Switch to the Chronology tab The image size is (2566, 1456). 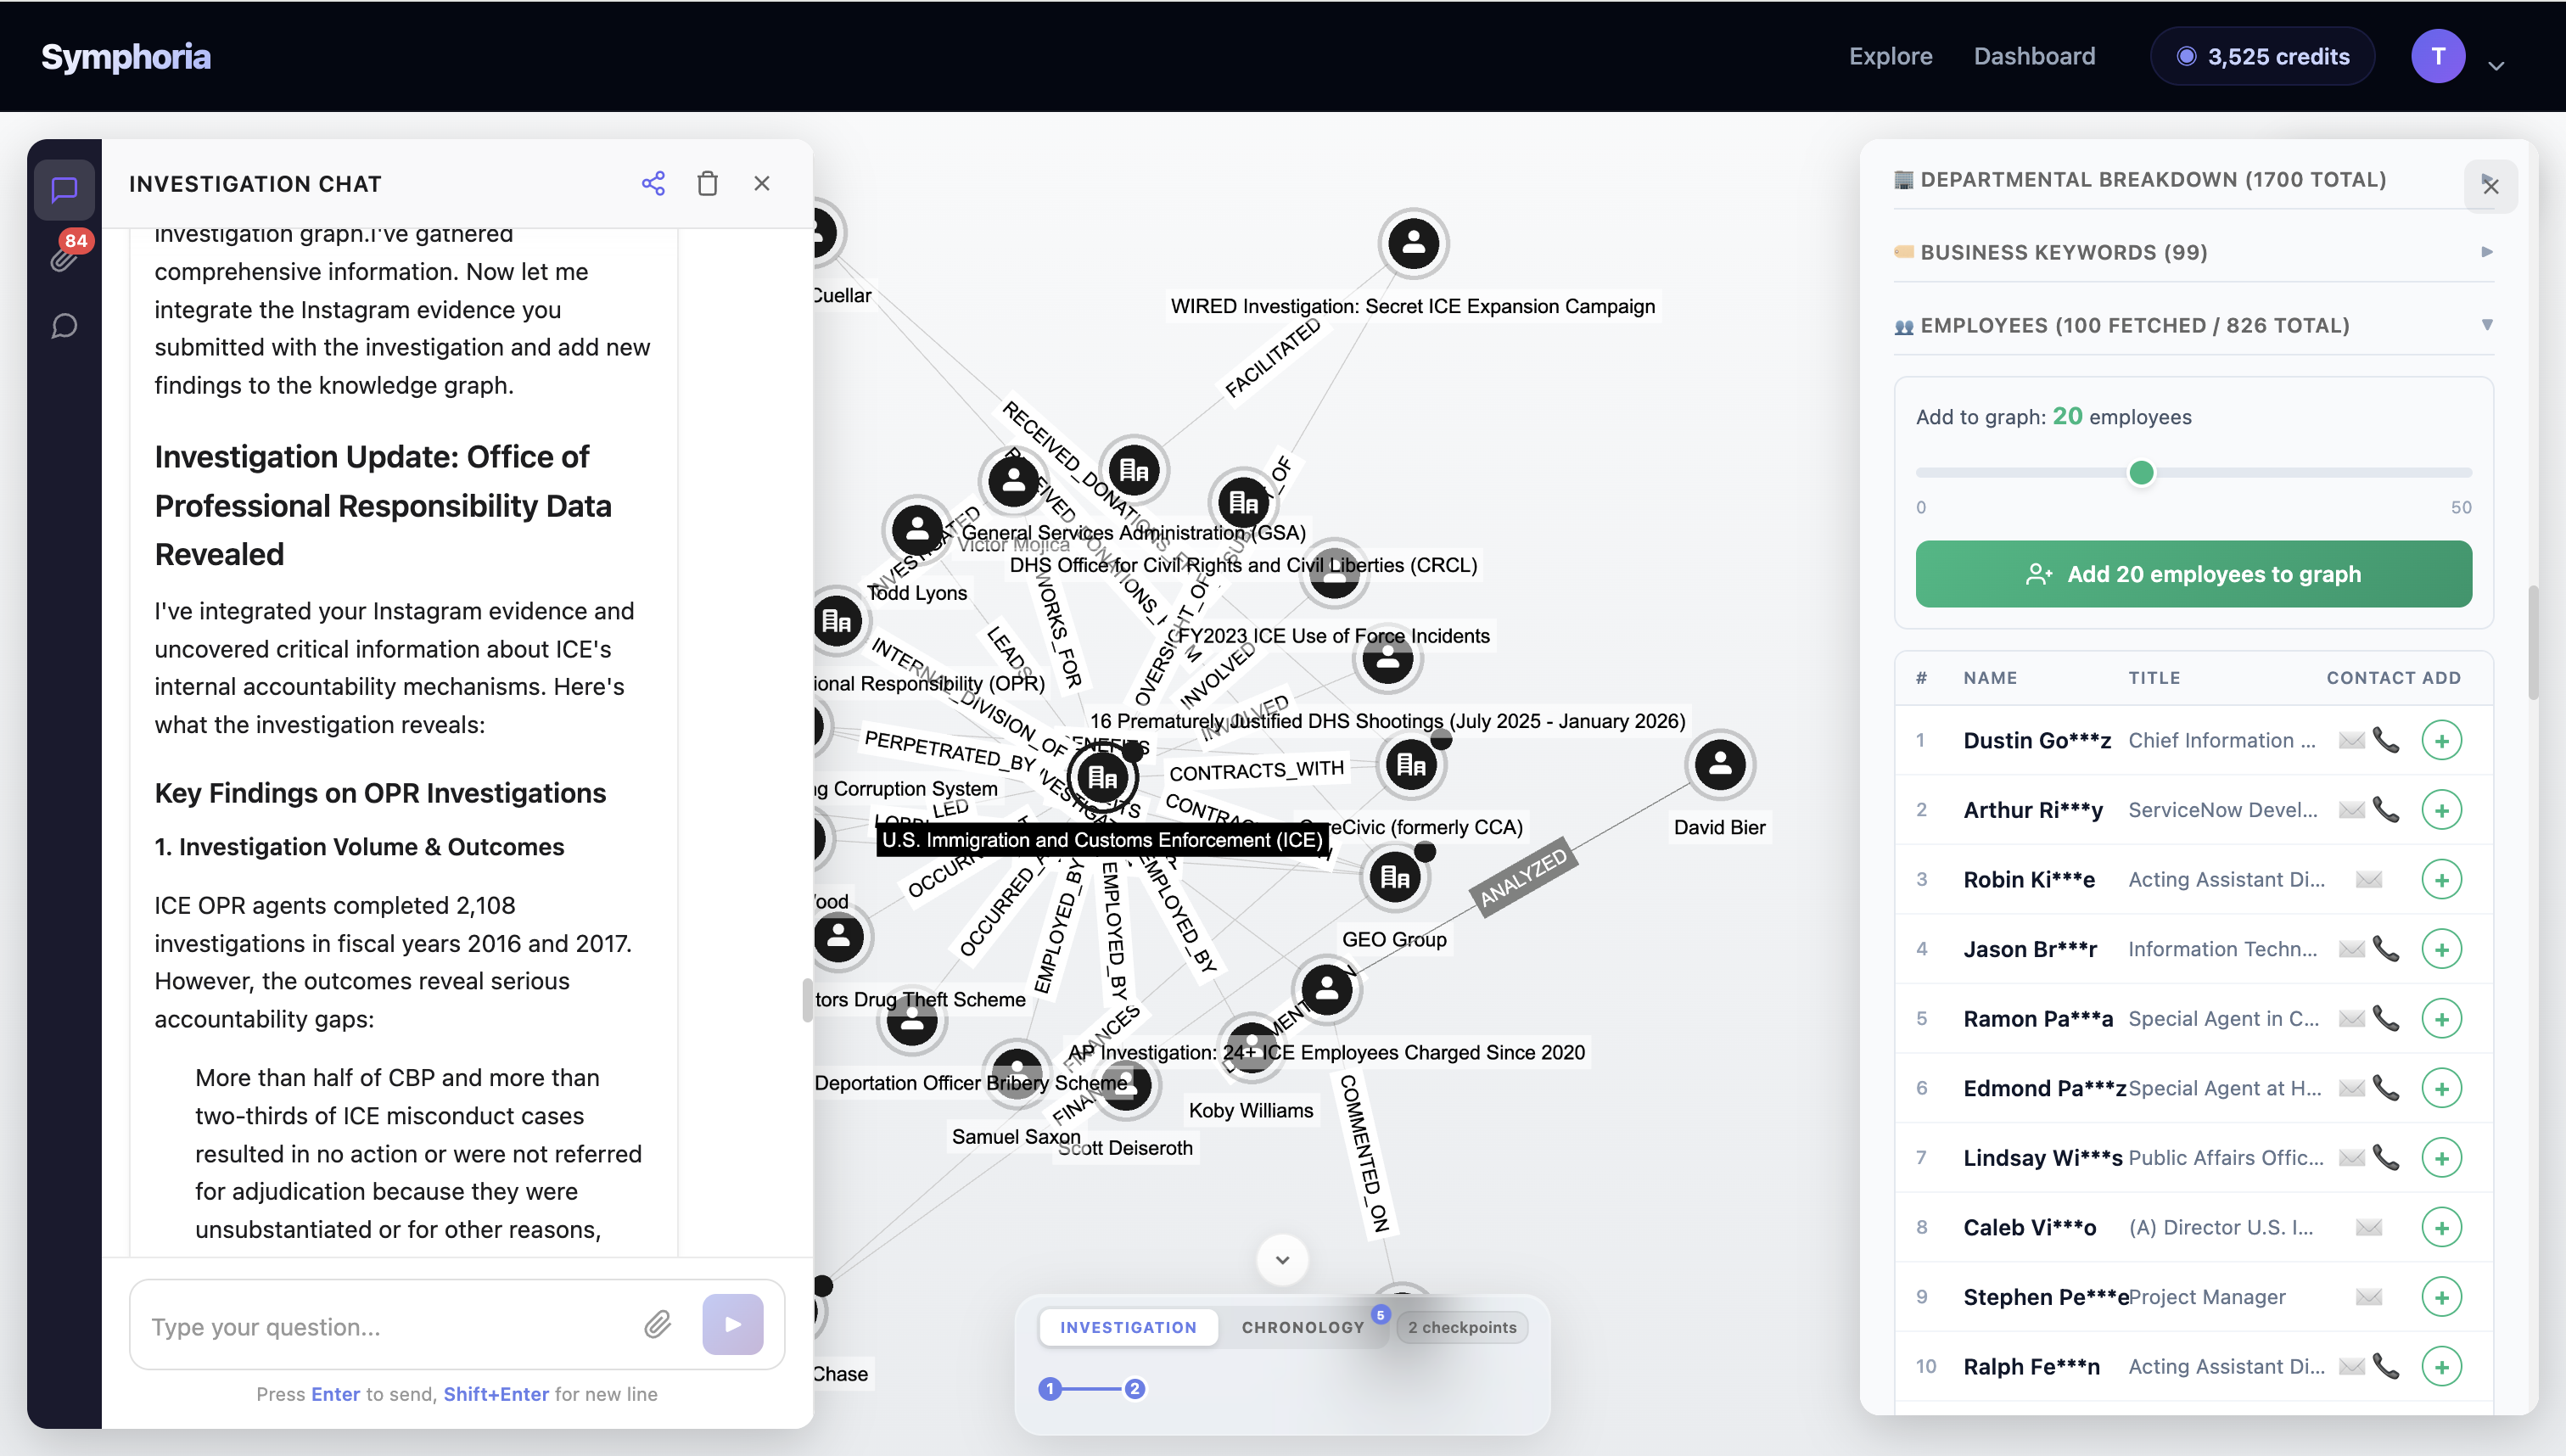(x=1302, y=1327)
